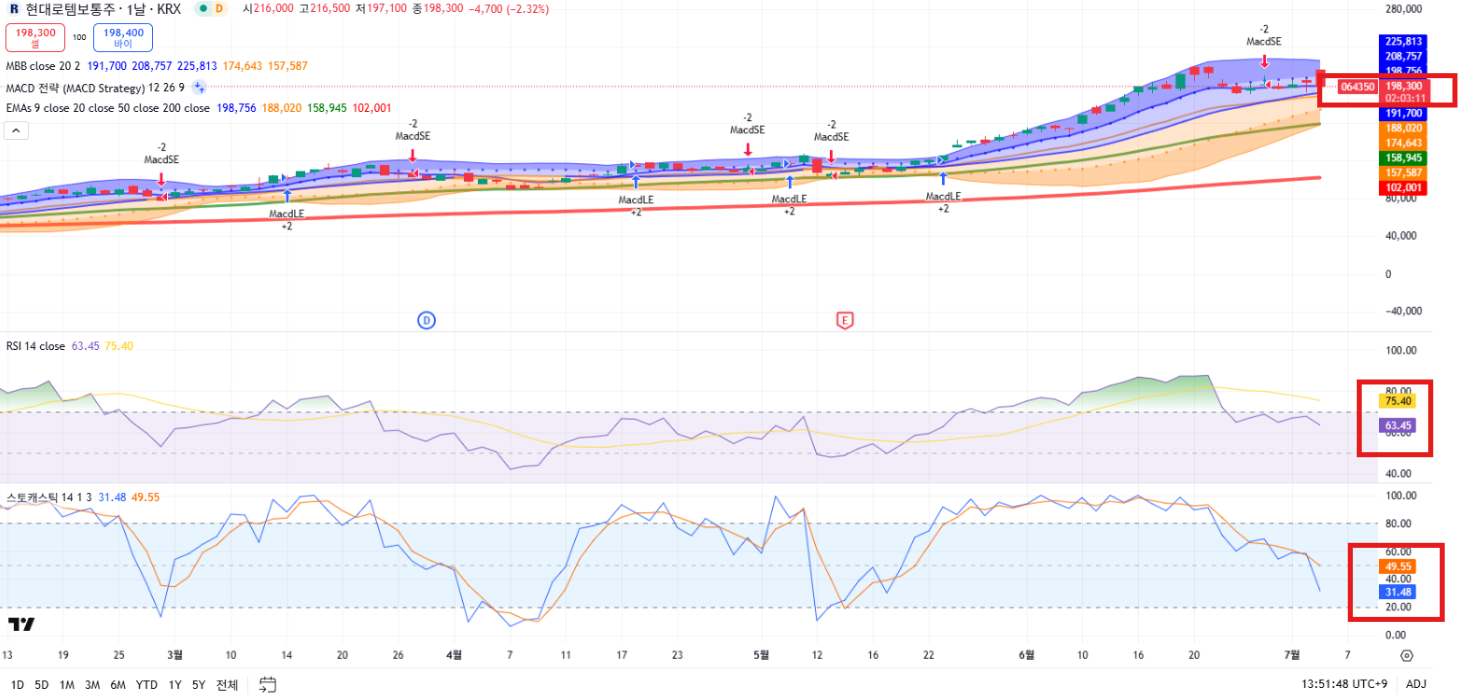This screenshot has height=695, width=1458.
Task: Switch to the YTD time range
Action: pos(147,685)
